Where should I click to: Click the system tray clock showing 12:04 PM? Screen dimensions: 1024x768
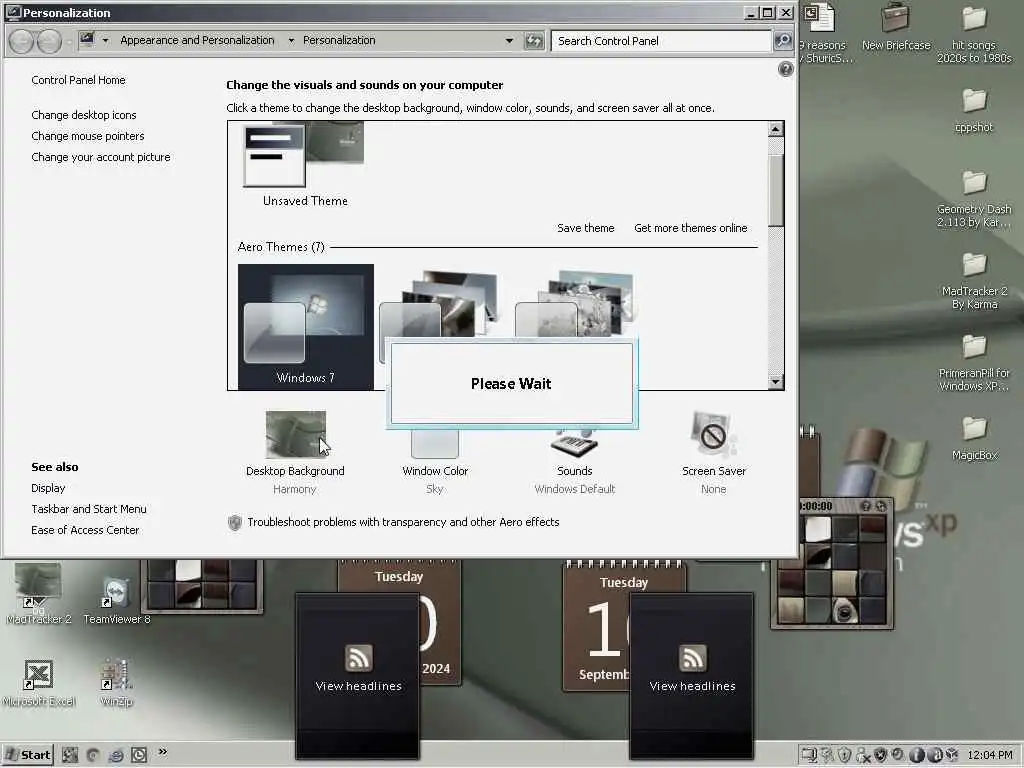990,755
